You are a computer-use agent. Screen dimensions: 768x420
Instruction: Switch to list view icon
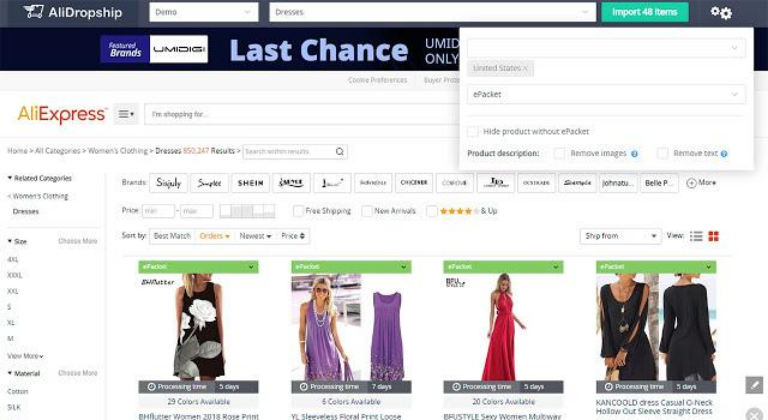696,236
